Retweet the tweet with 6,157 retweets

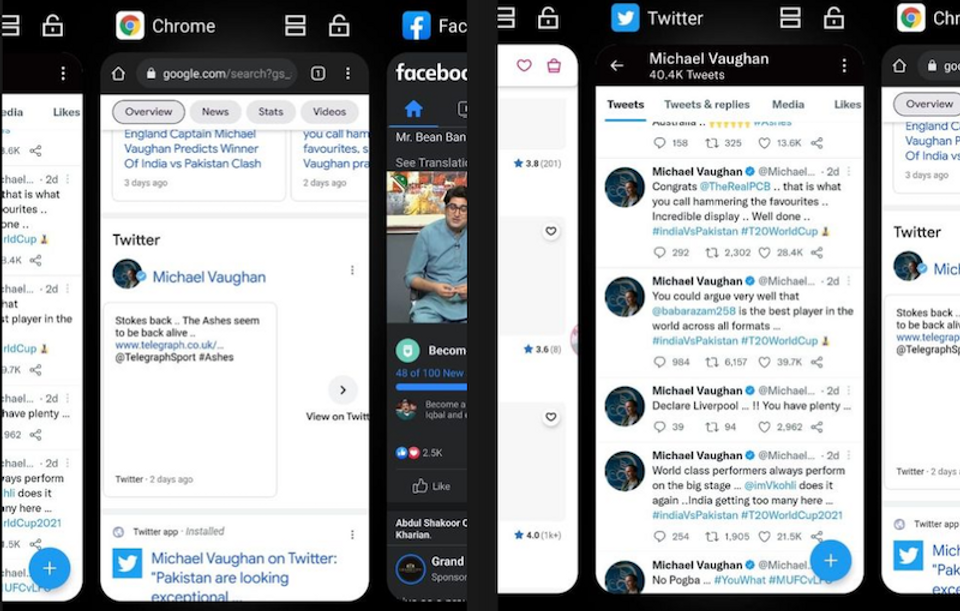711,362
